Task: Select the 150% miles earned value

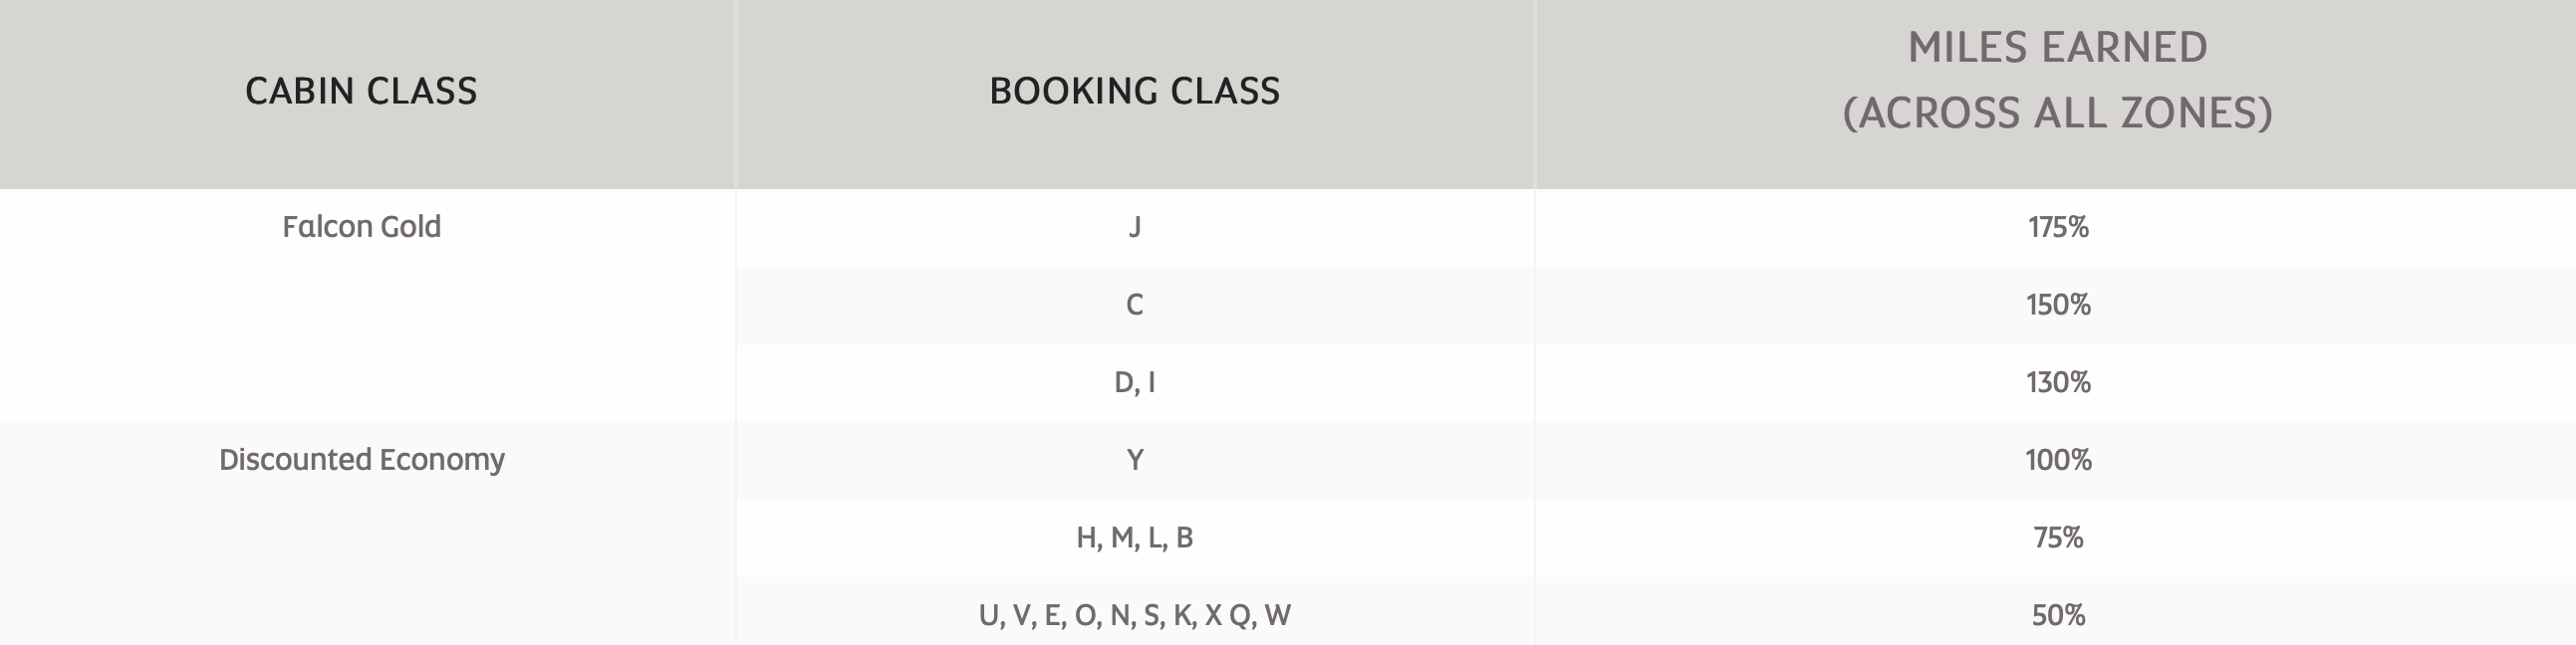Action: click(x=2058, y=305)
